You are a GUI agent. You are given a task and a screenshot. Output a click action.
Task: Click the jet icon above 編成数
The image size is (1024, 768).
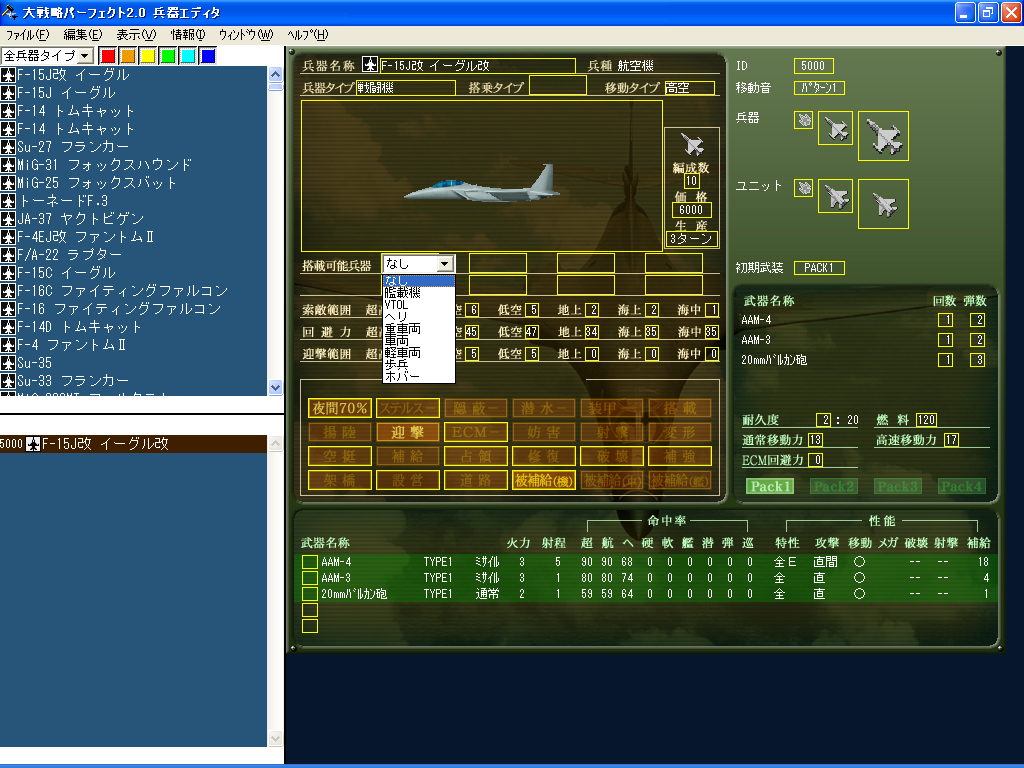(x=691, y=144)
